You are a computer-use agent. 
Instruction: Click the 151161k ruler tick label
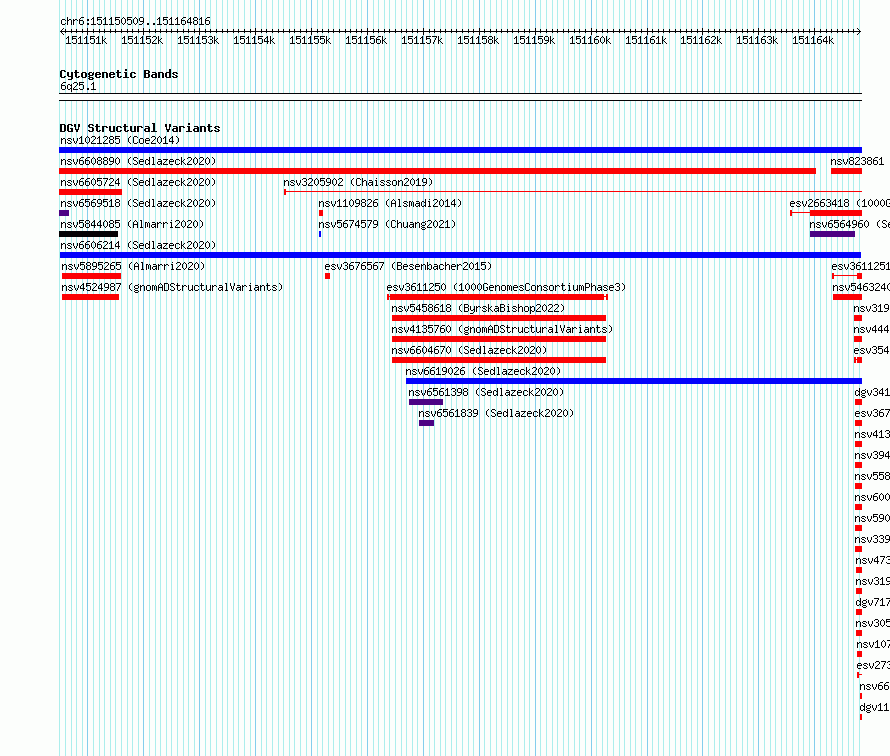click(x=646, y=41)
